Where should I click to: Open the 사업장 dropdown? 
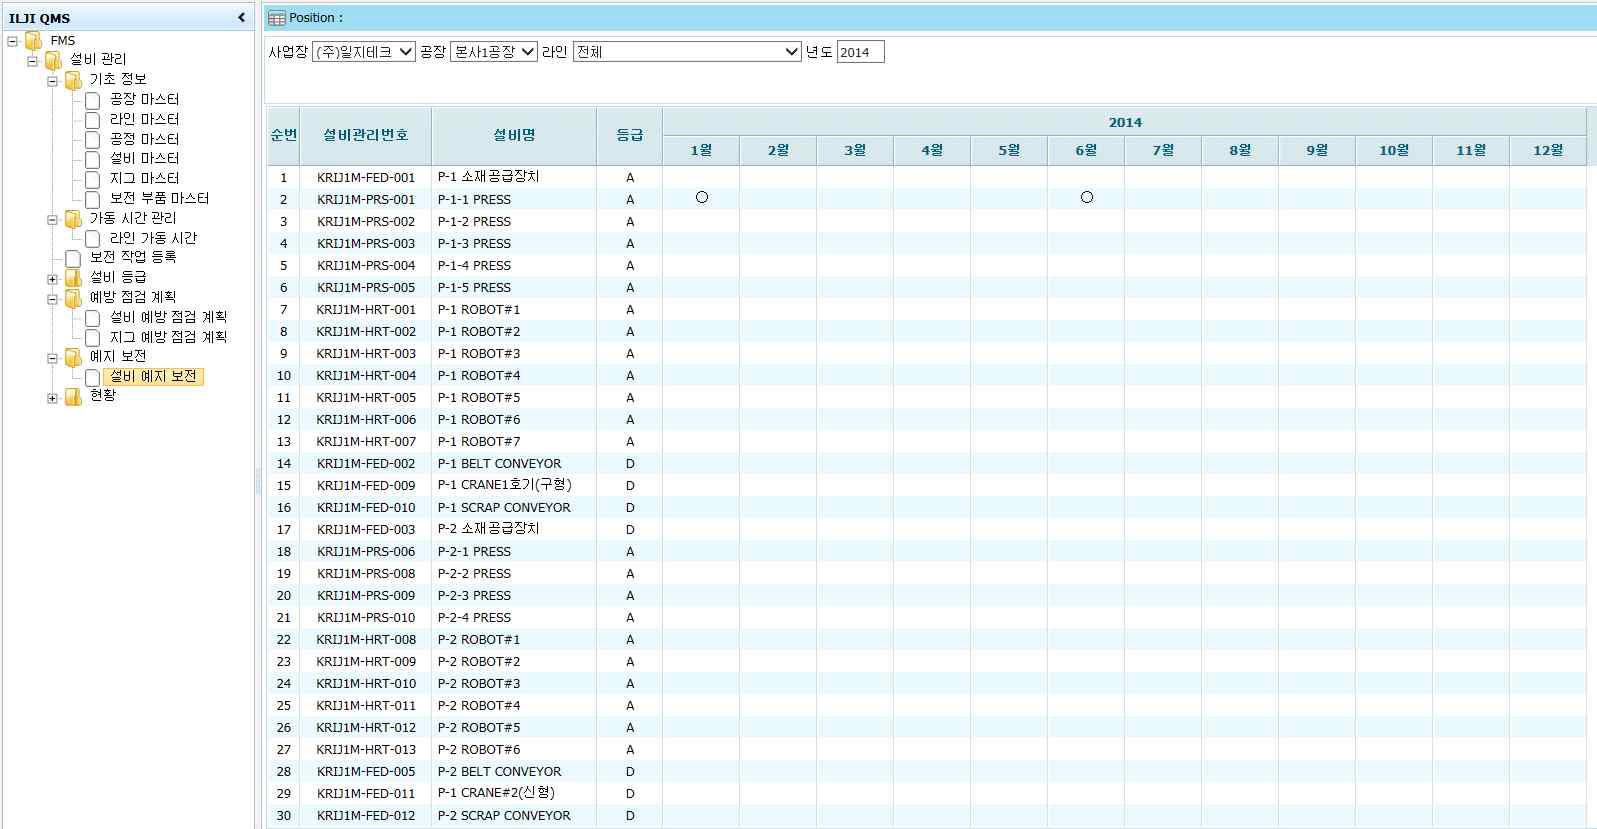364,52
